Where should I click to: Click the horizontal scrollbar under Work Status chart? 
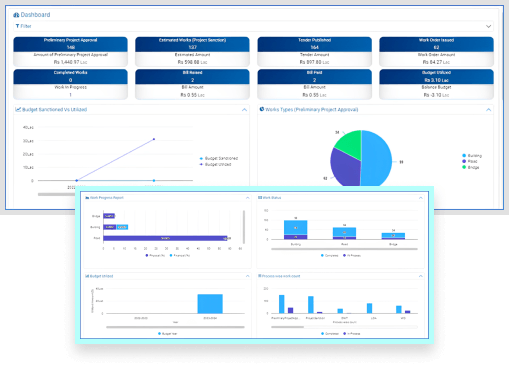pyautogui.click(x=344, y=249)
